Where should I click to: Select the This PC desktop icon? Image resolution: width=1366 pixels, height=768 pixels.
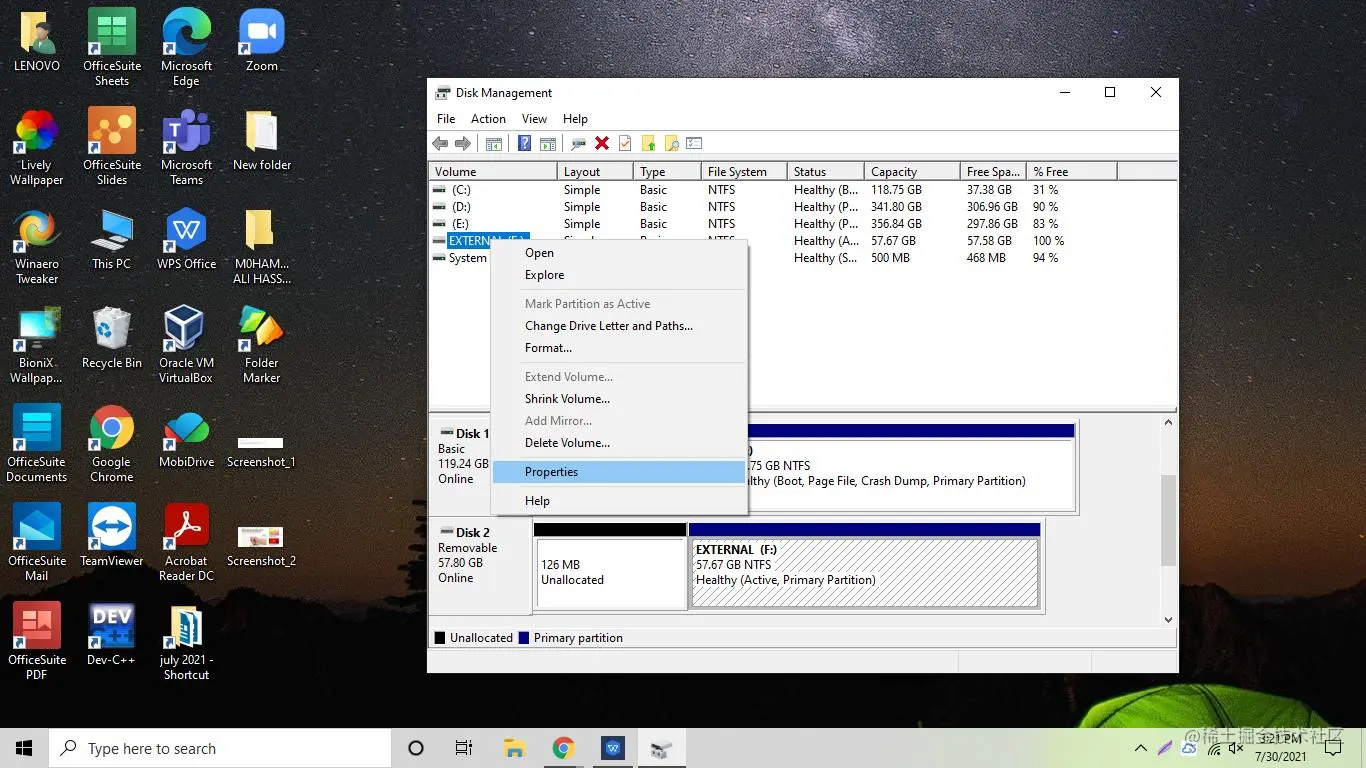click(111, 239)
